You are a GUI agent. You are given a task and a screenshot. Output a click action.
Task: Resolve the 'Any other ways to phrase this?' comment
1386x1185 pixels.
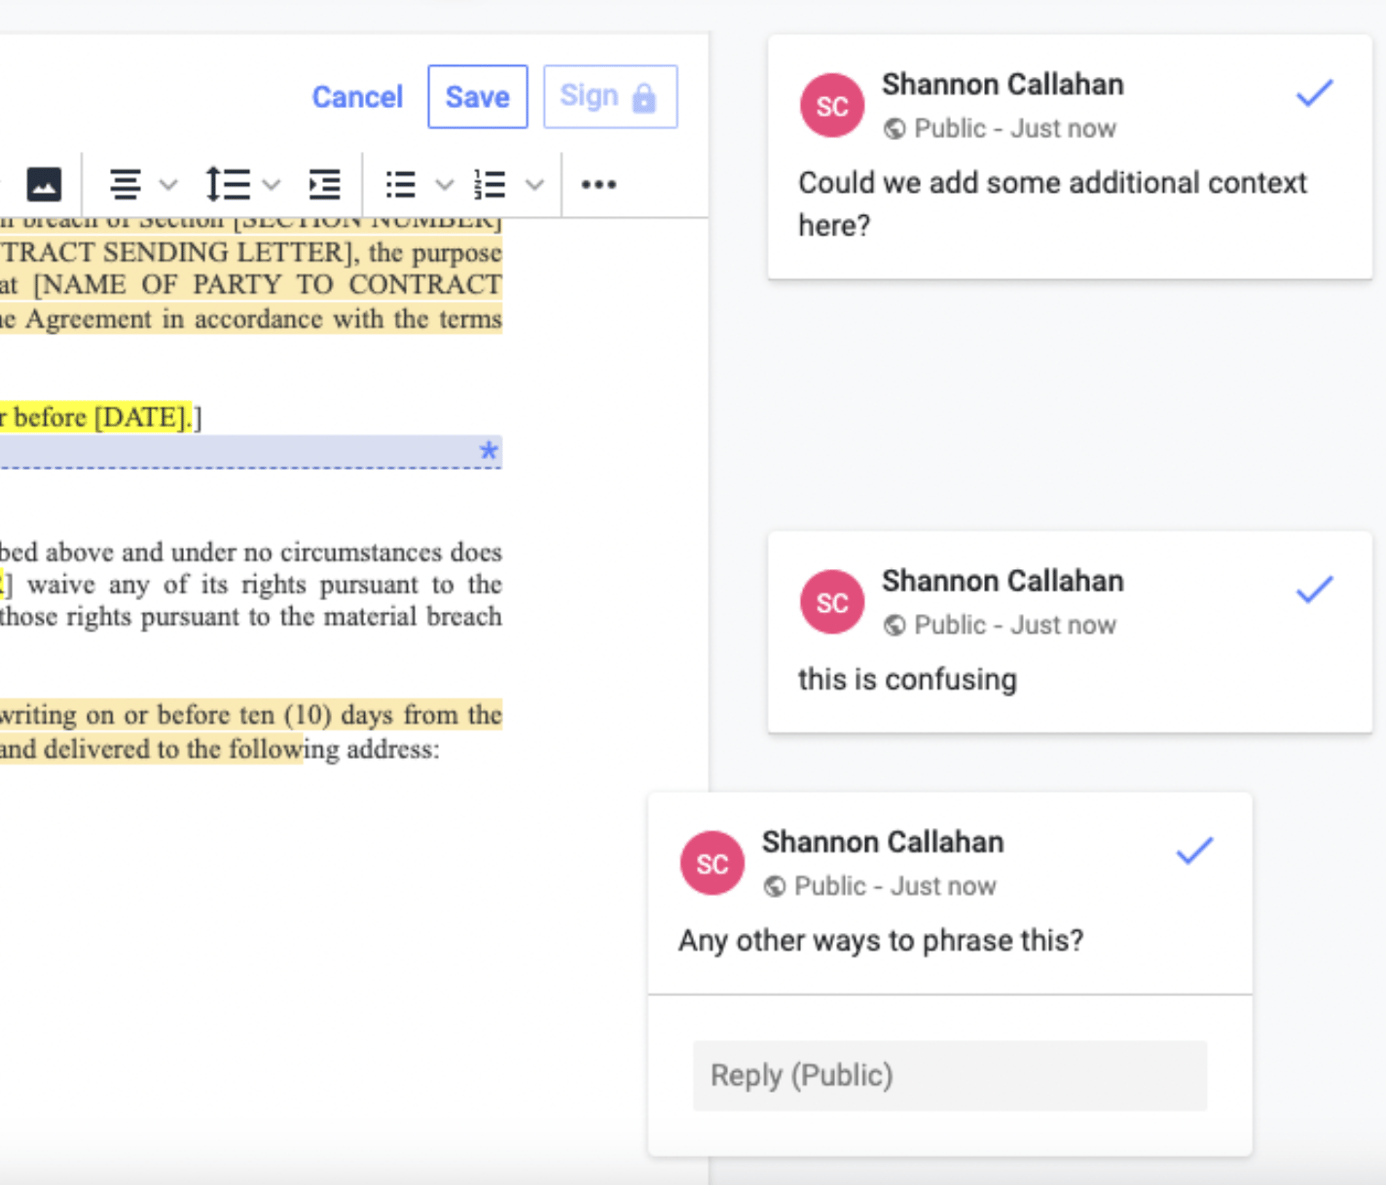pyautogui.click(x=1194, y=852)
